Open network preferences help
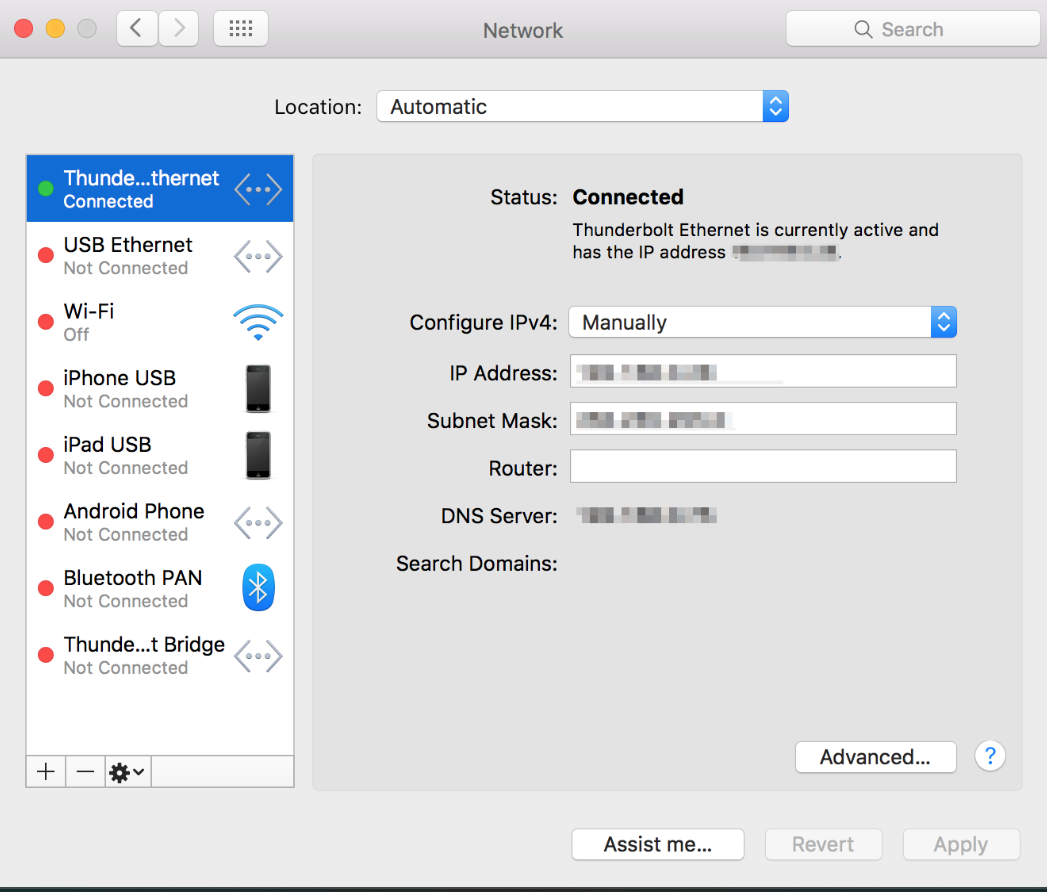 [x=990, y=756]
